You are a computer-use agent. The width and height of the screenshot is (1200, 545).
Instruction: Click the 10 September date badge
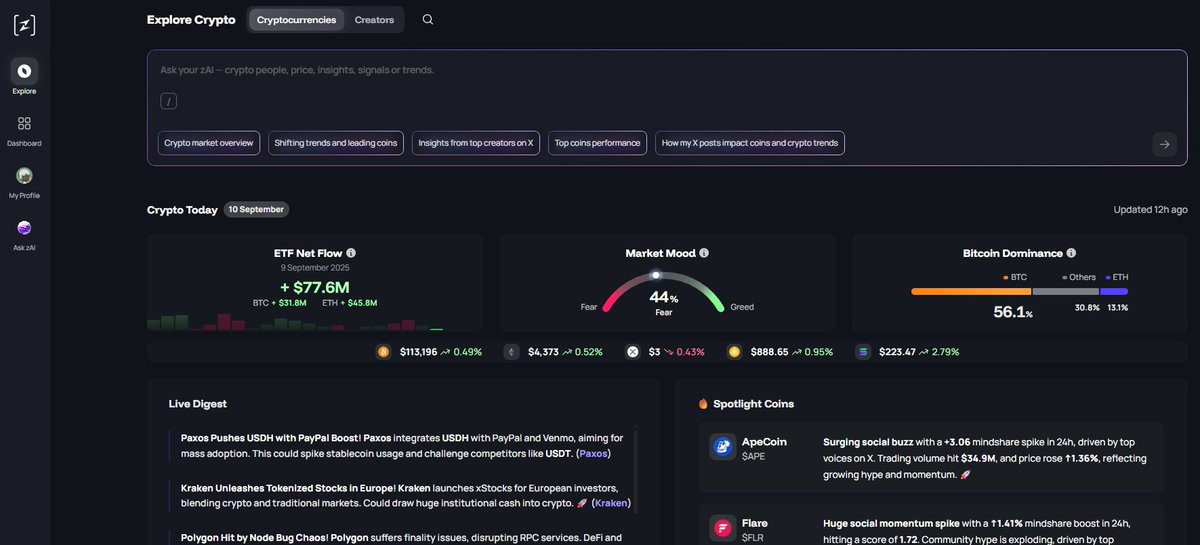[x=257, y=210]
